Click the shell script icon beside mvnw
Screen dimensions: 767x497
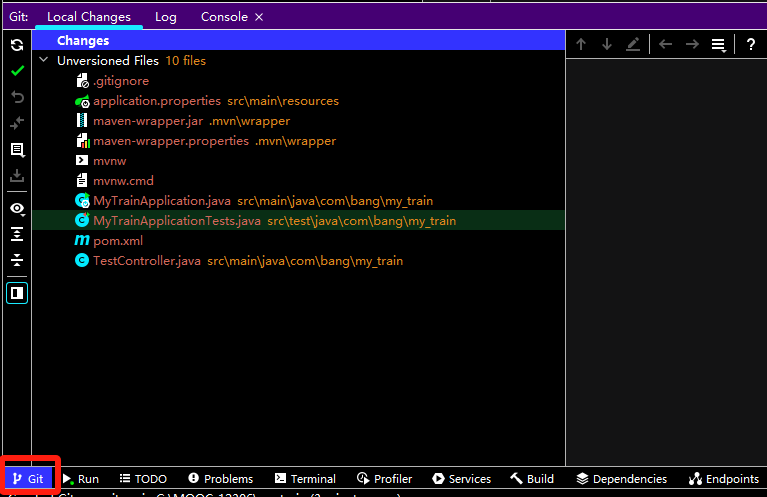tap(82, 160)
